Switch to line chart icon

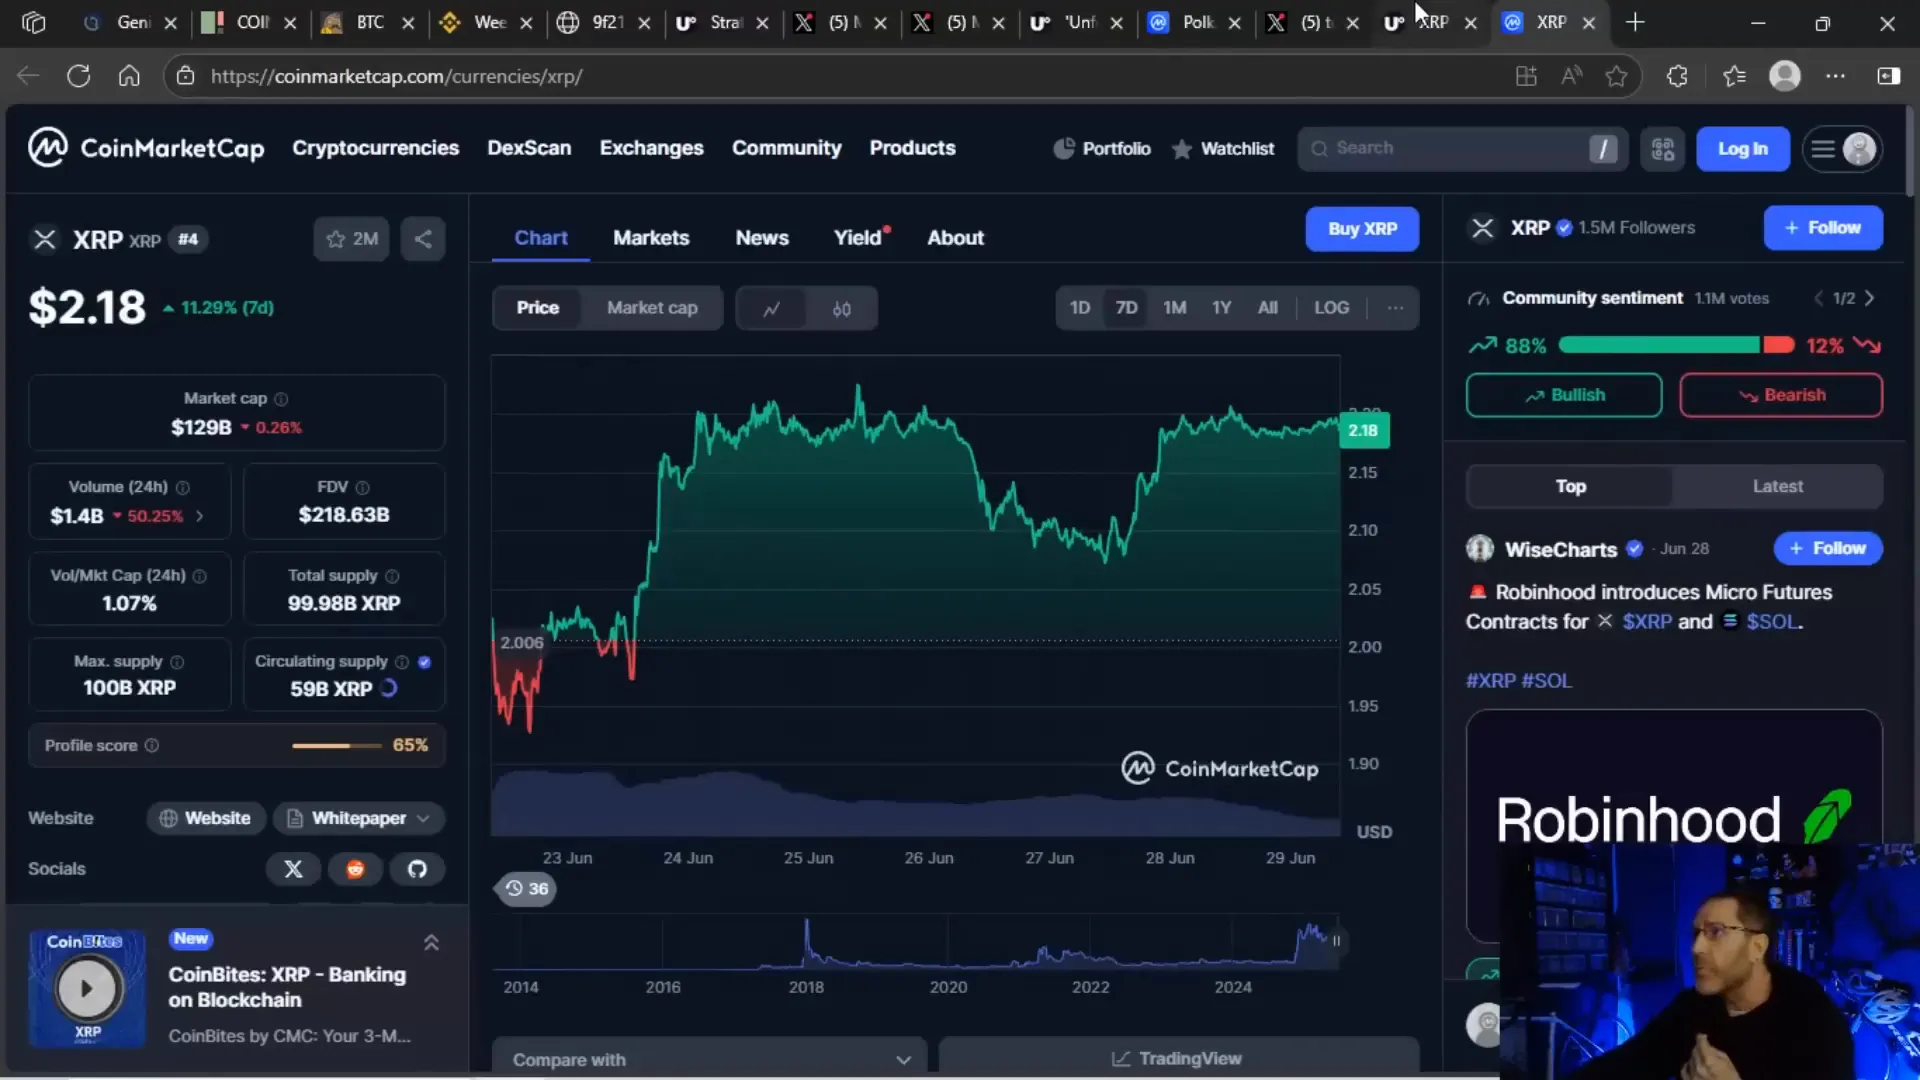tap(771, 308)
